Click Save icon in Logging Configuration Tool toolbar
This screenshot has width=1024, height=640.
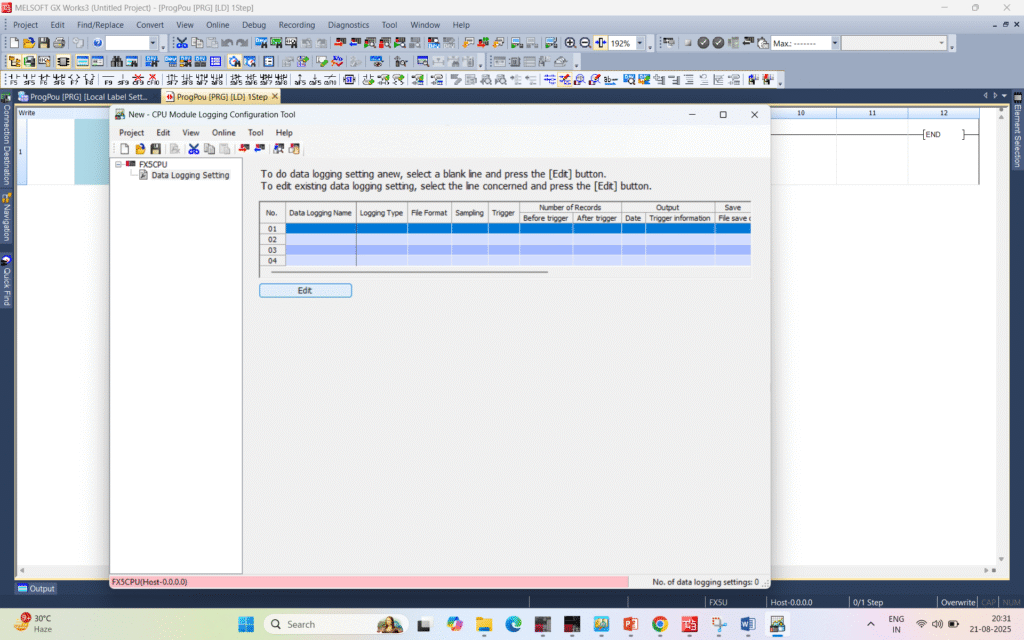click(x=155, y=149)
